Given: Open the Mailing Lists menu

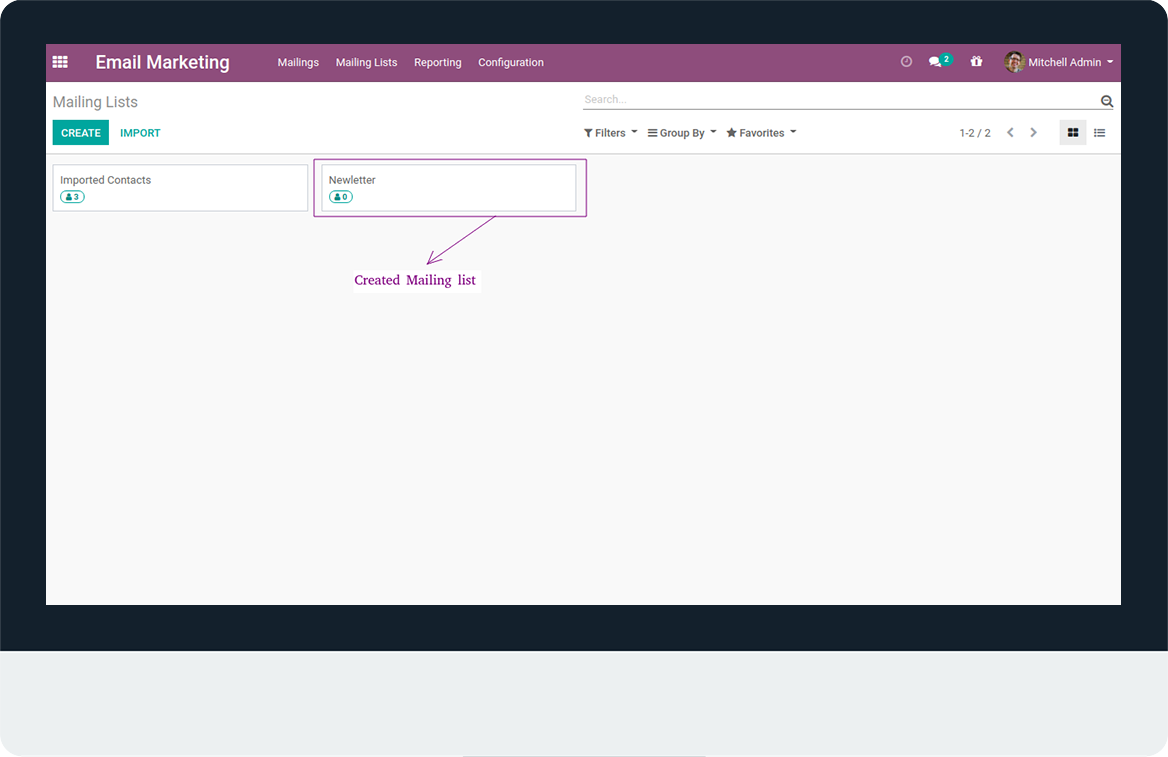Looking at the screenshot, I should [366, 63].
